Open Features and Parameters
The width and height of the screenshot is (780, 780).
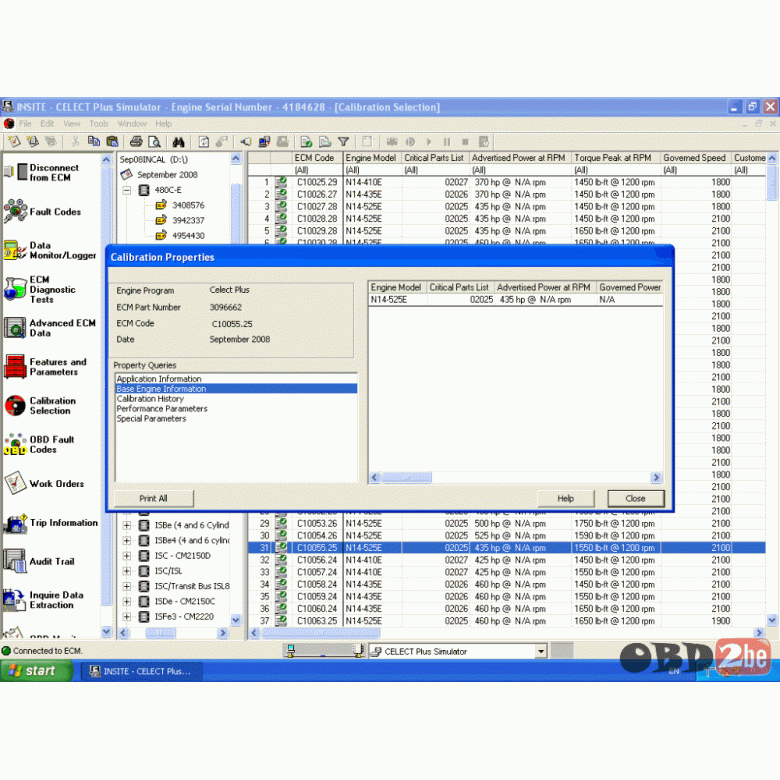[x=46, y=367]
